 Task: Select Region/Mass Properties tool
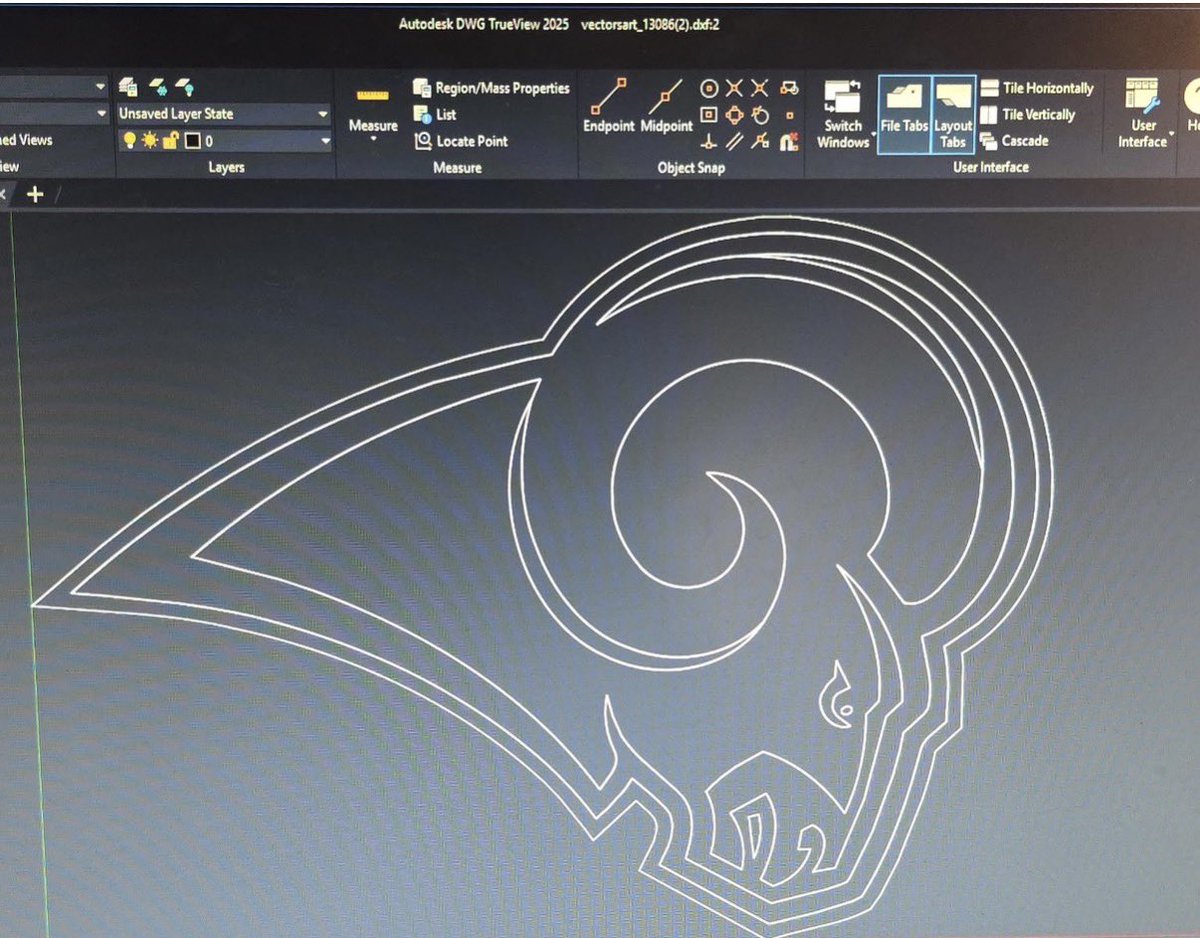tap(491, 88)
